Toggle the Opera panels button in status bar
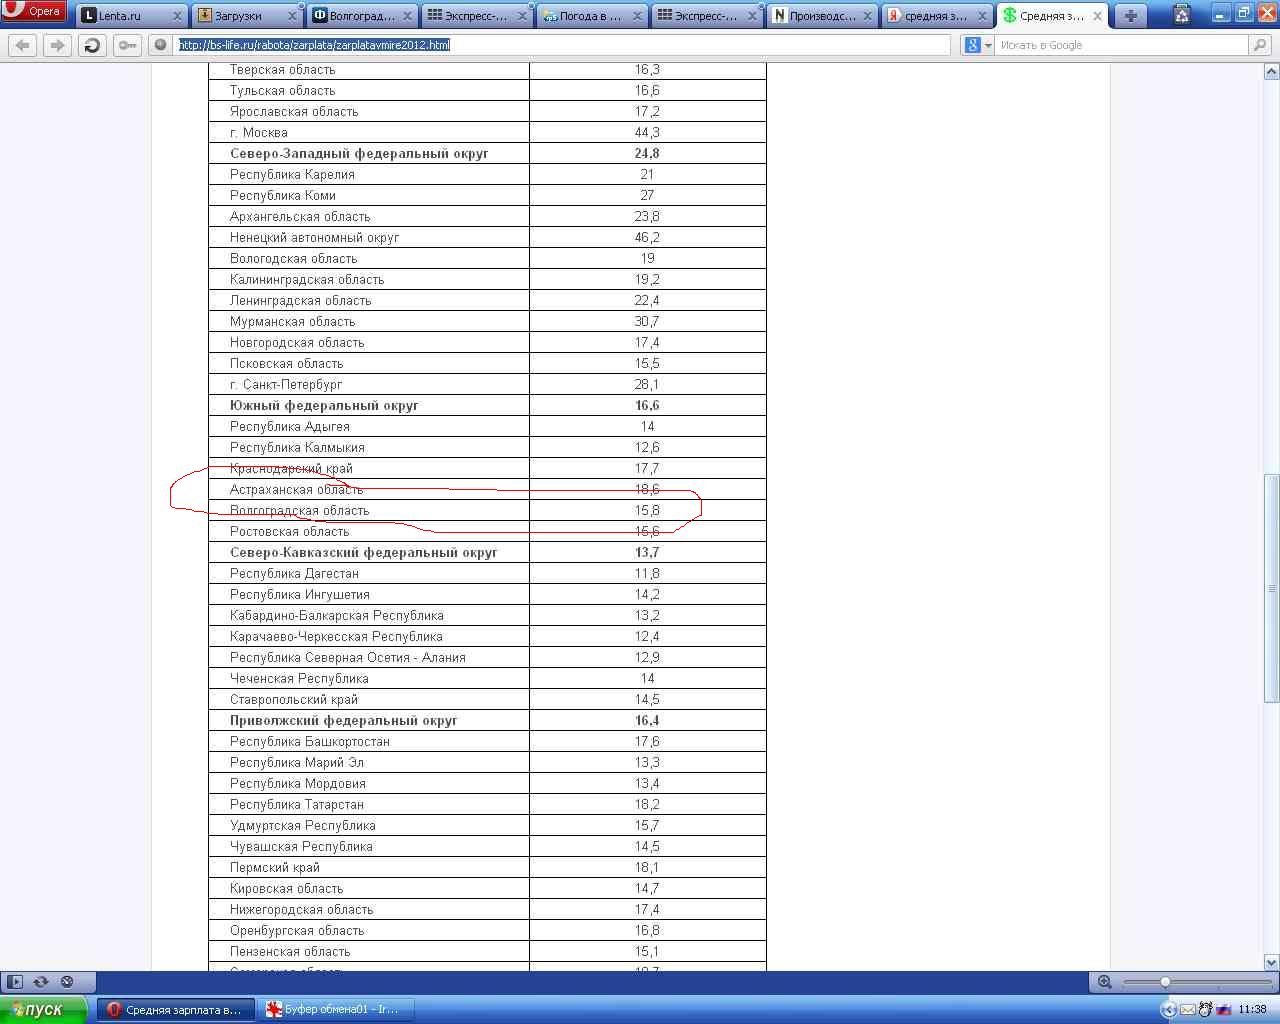 pyautogui.click(x=14, y=982)
